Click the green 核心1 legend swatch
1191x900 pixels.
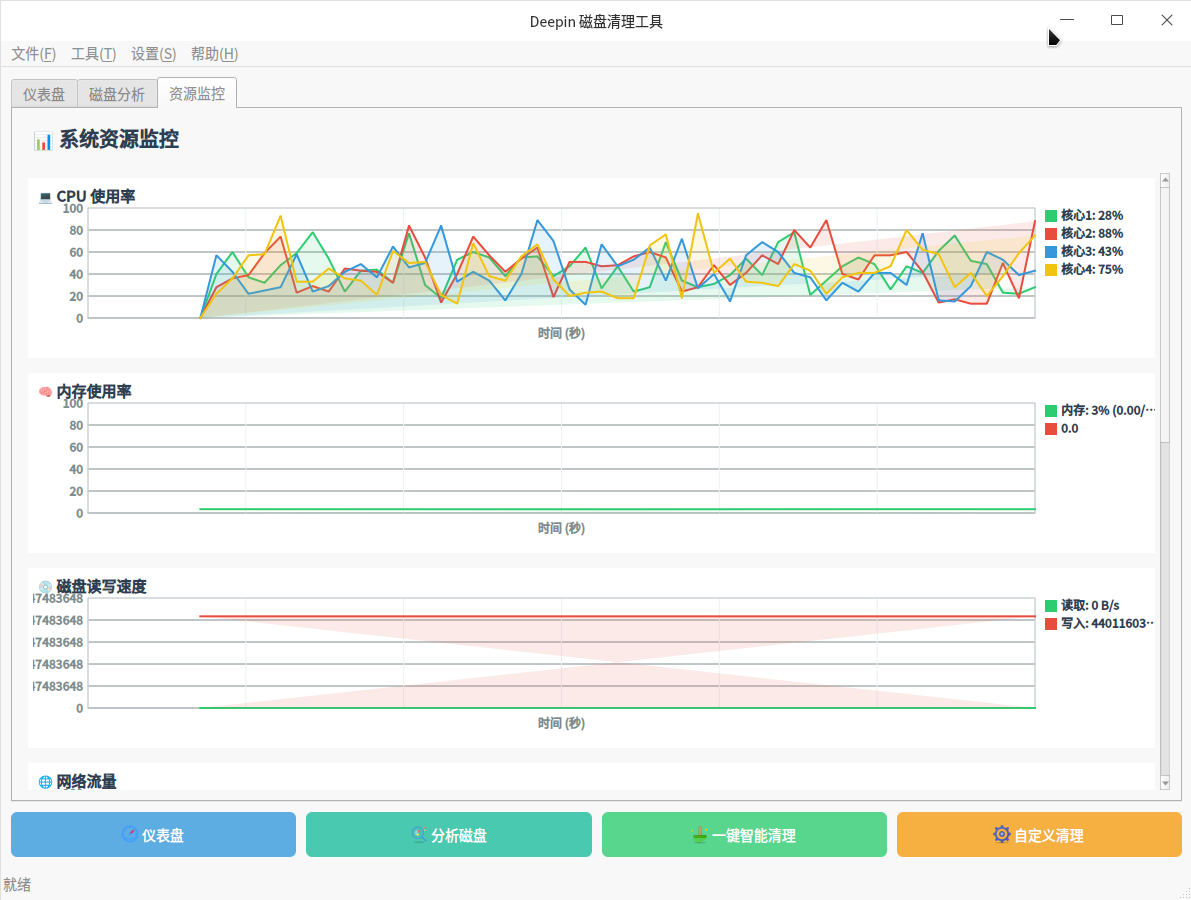pyautogui.click(x=1051, y=216)
